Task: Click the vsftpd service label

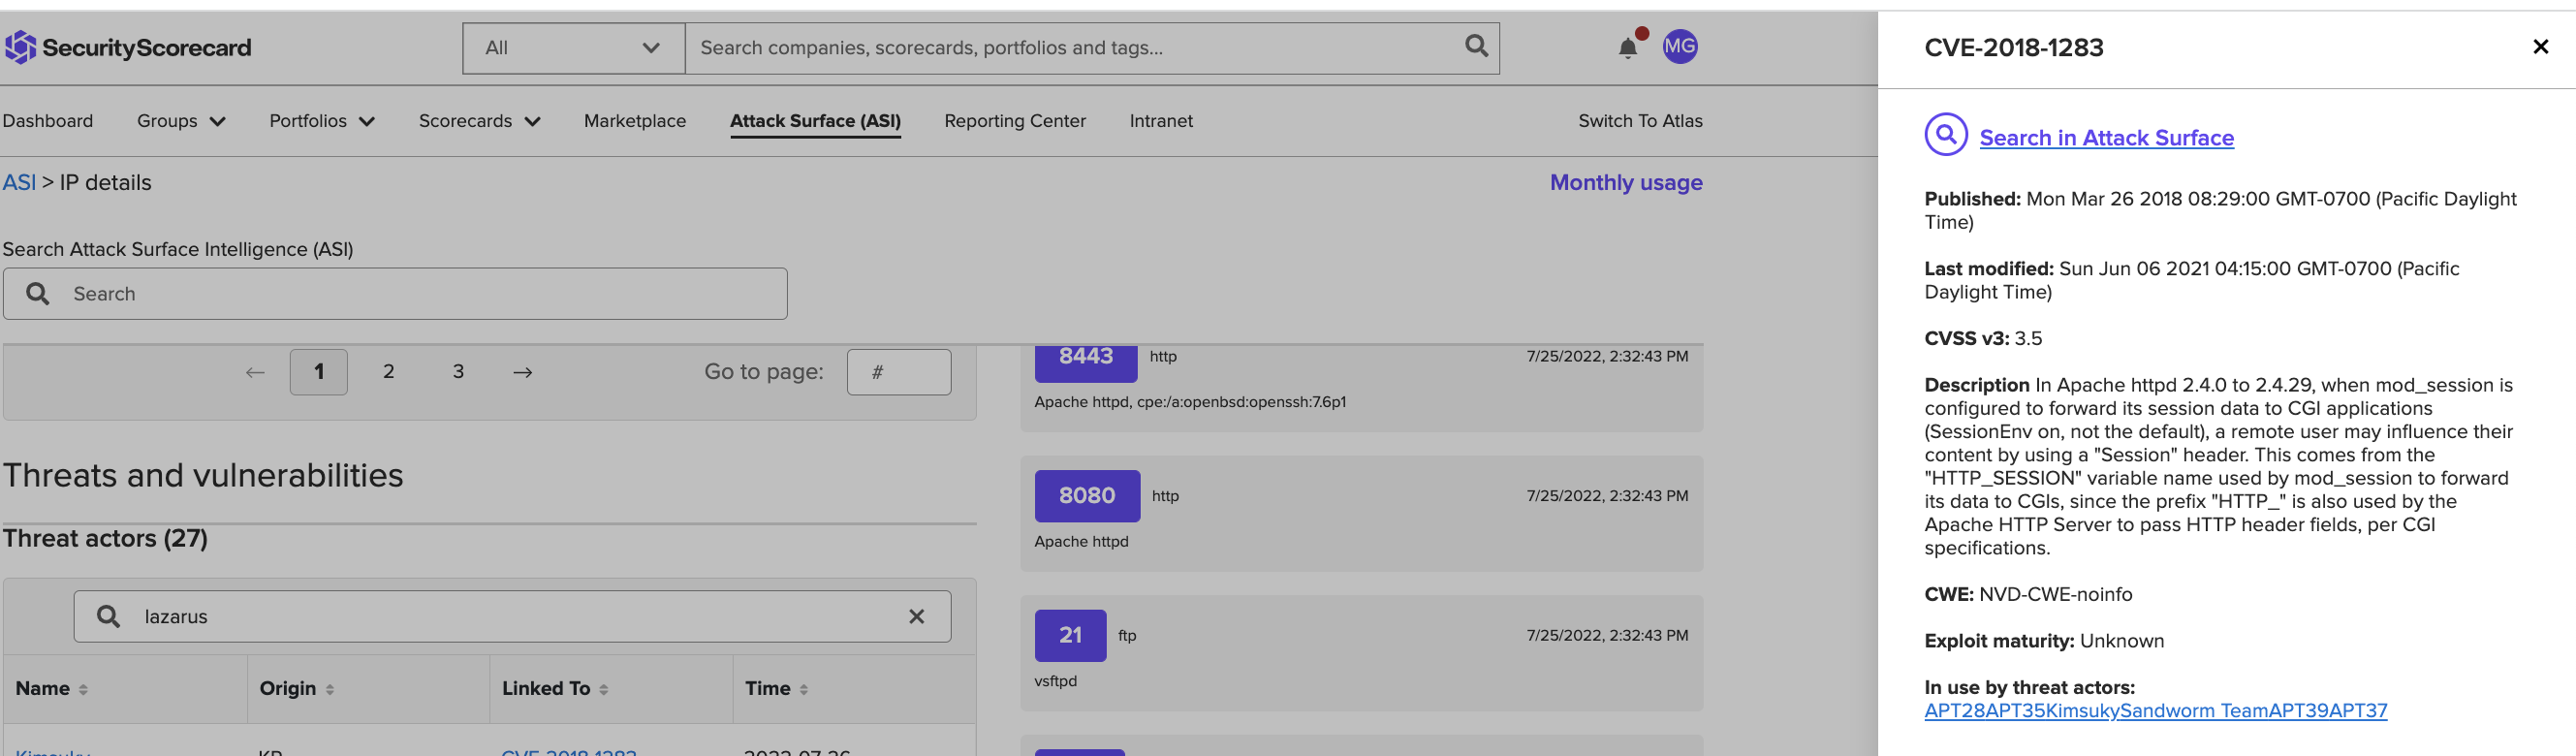Action: 1055,681
